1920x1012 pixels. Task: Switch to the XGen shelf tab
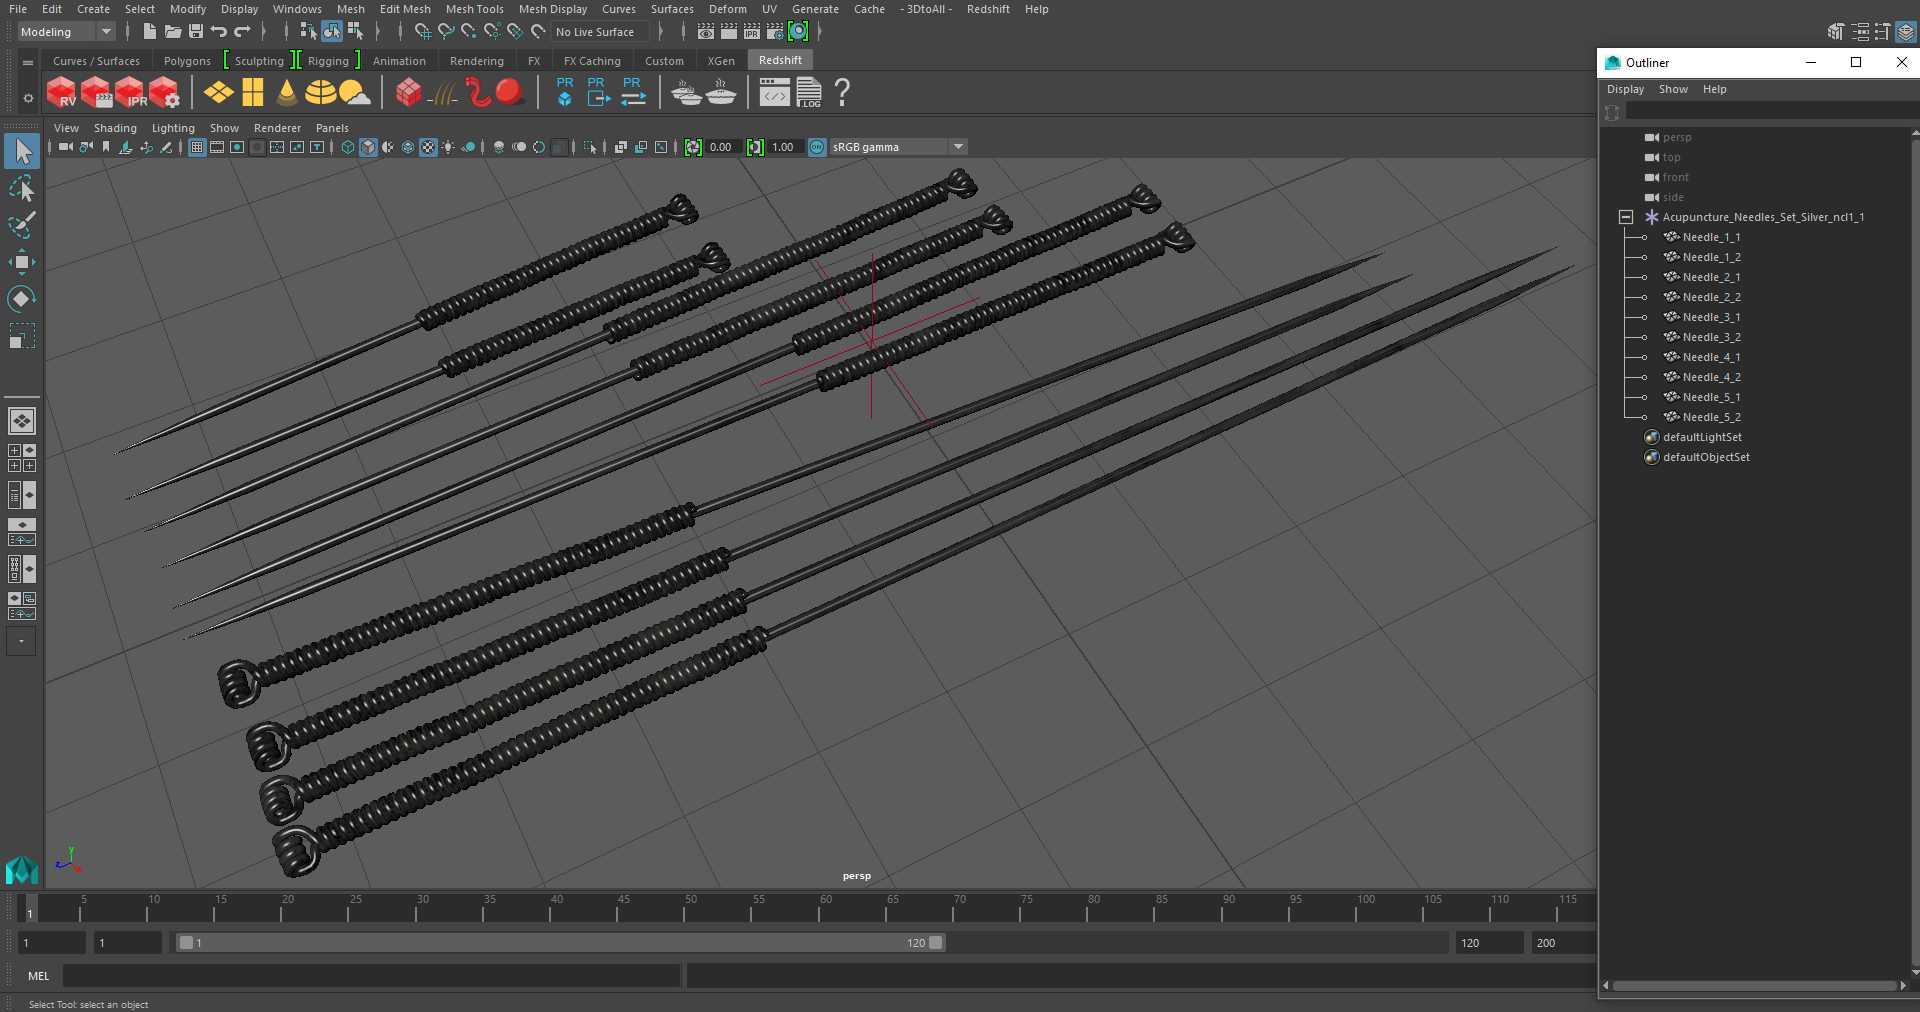tap(721, 61)
